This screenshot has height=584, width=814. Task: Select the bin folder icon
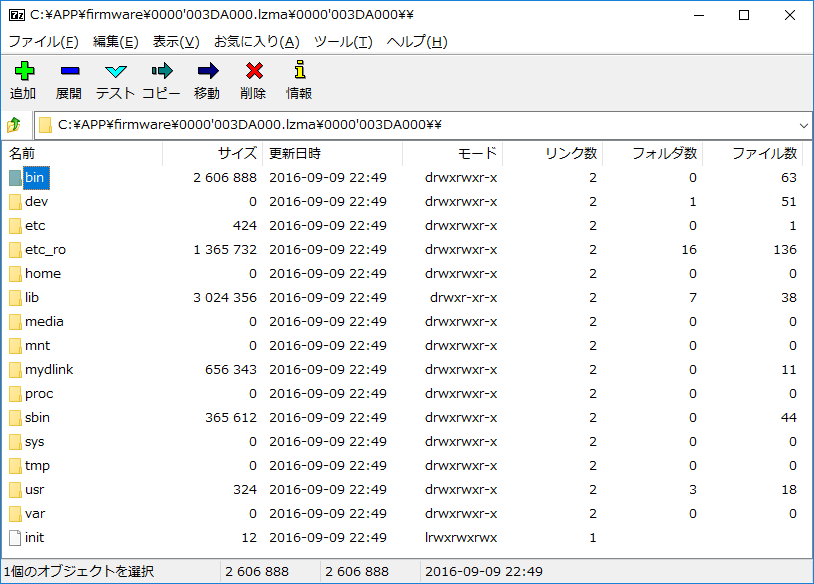[15, 178]
